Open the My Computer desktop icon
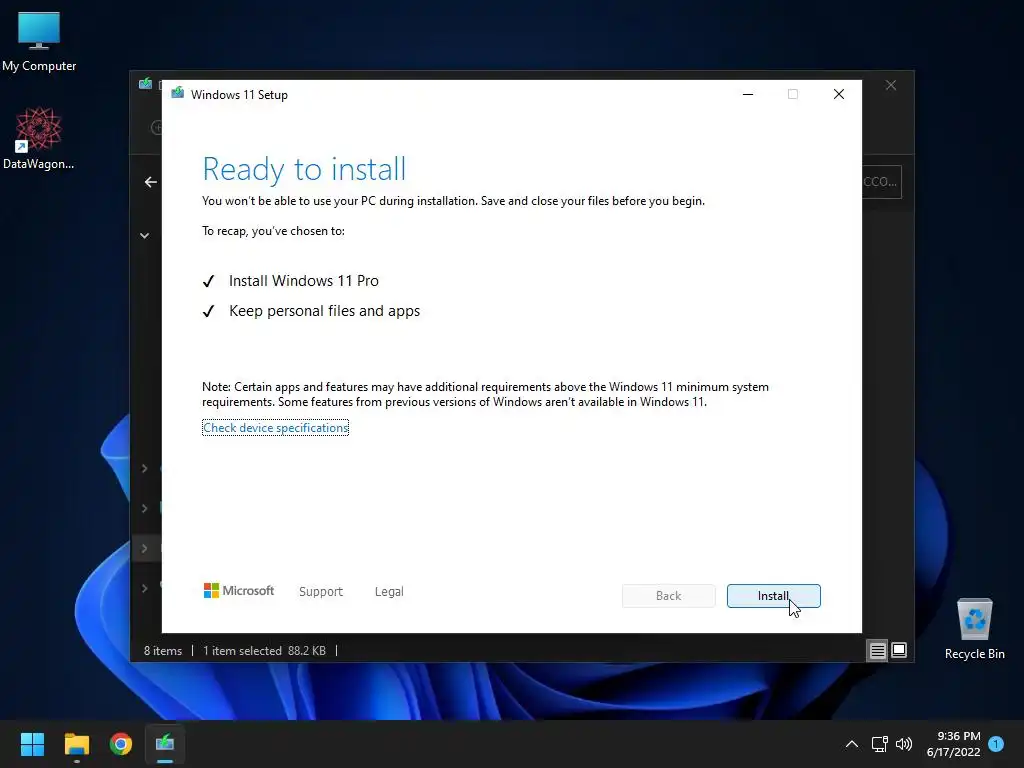Screen dimensions: 1024x768 pos(39,42)
